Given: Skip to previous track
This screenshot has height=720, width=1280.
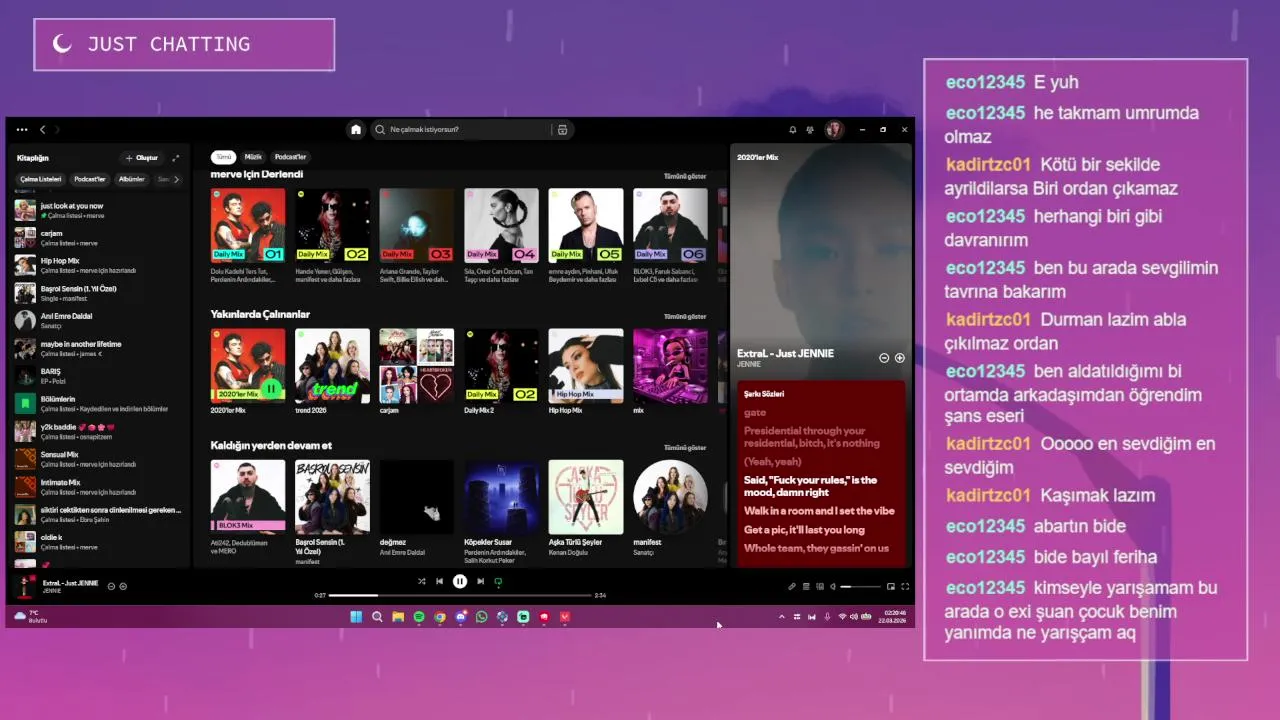Looking at the screenshot, I should click(x=439, y=581).
